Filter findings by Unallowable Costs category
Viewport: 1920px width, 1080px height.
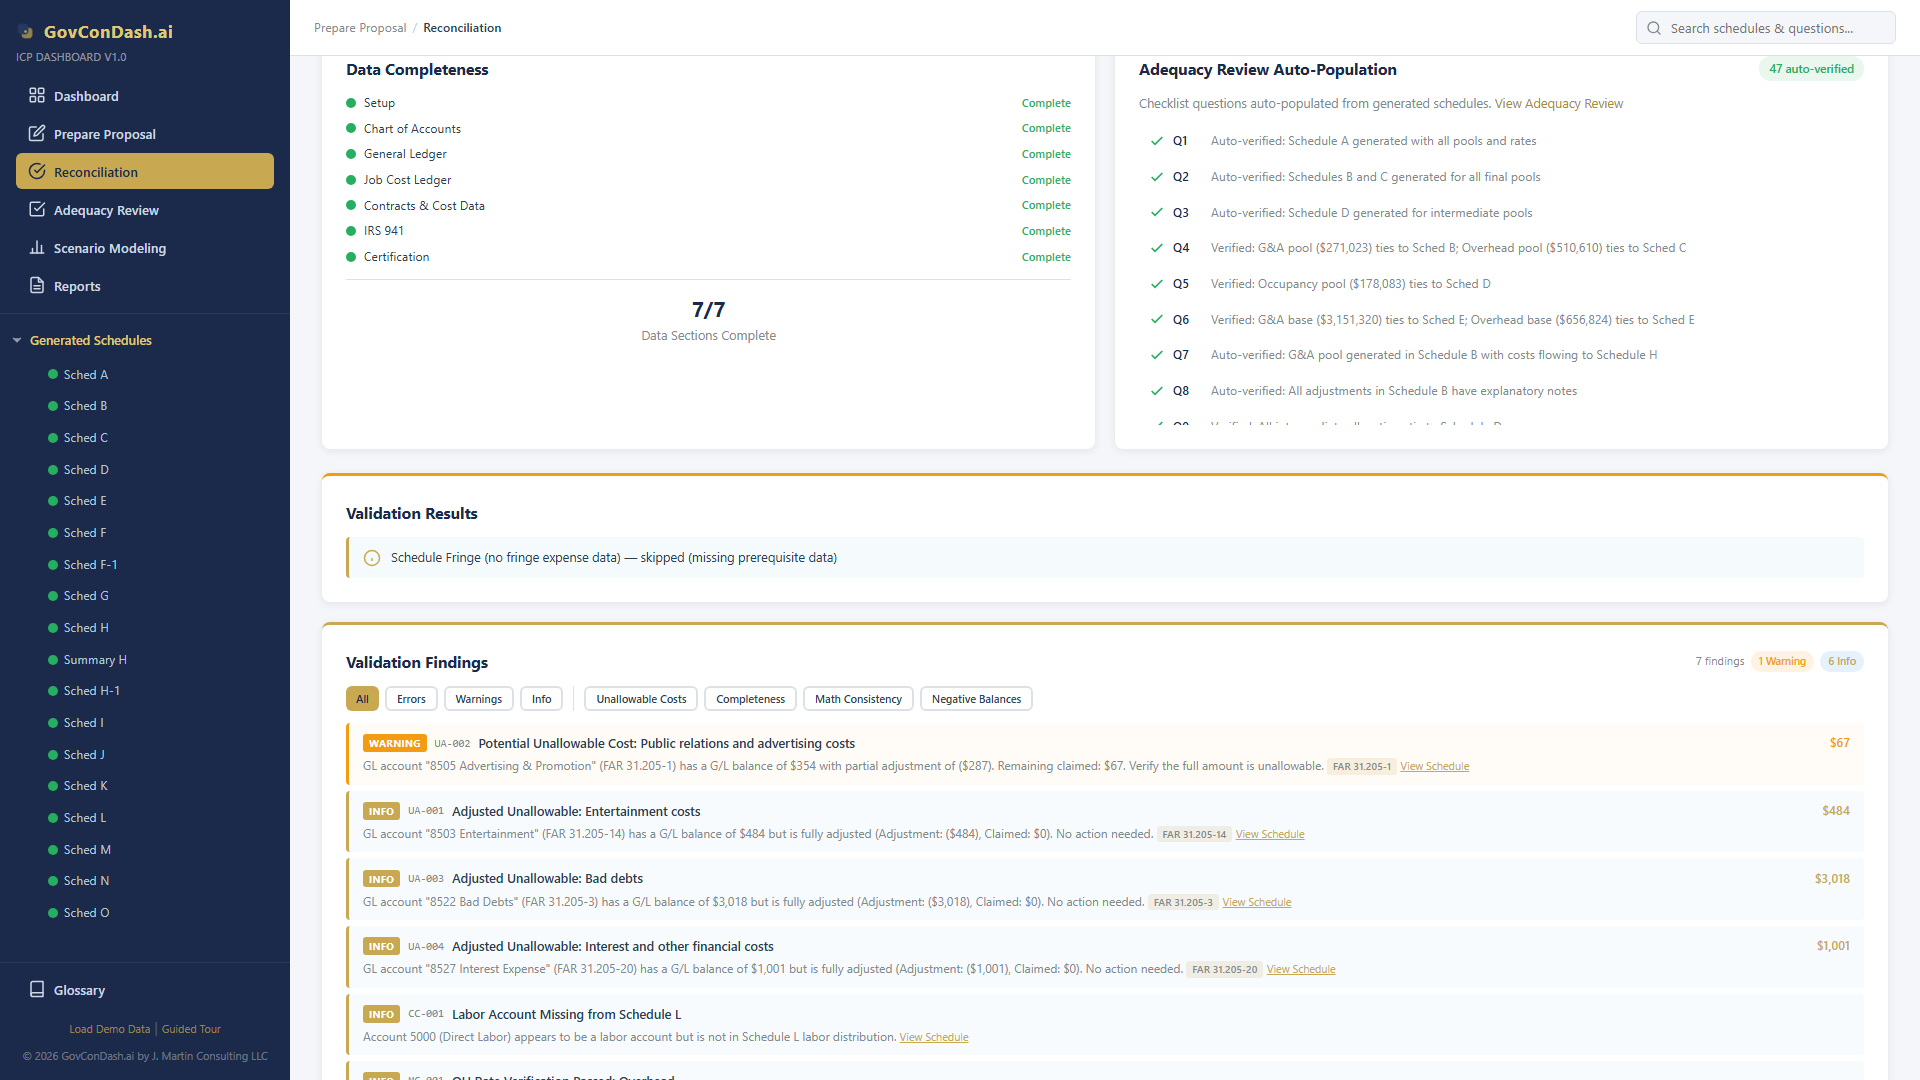coord(641,699)
